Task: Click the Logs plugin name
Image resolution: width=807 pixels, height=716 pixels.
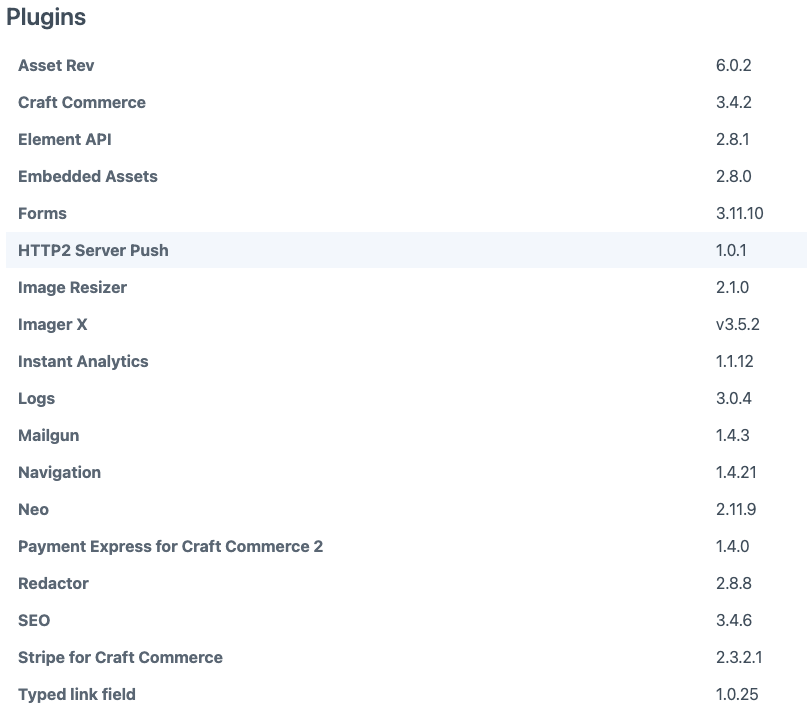Action: [36, 398]
